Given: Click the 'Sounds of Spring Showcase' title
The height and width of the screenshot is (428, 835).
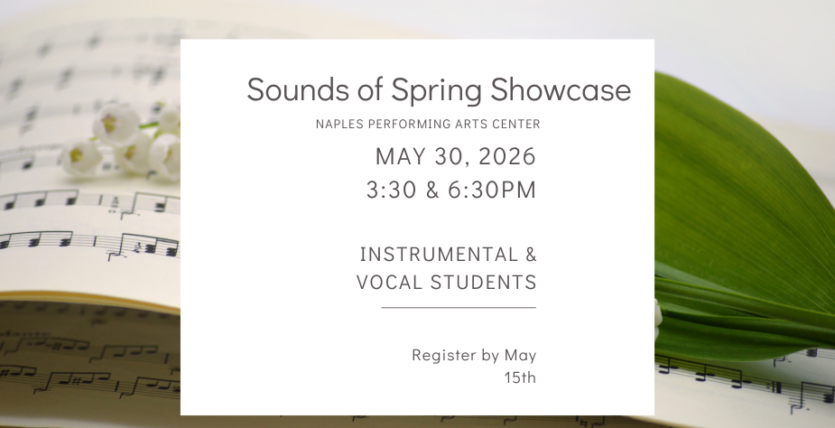Looking at the screenshot, I should [438, 89].
